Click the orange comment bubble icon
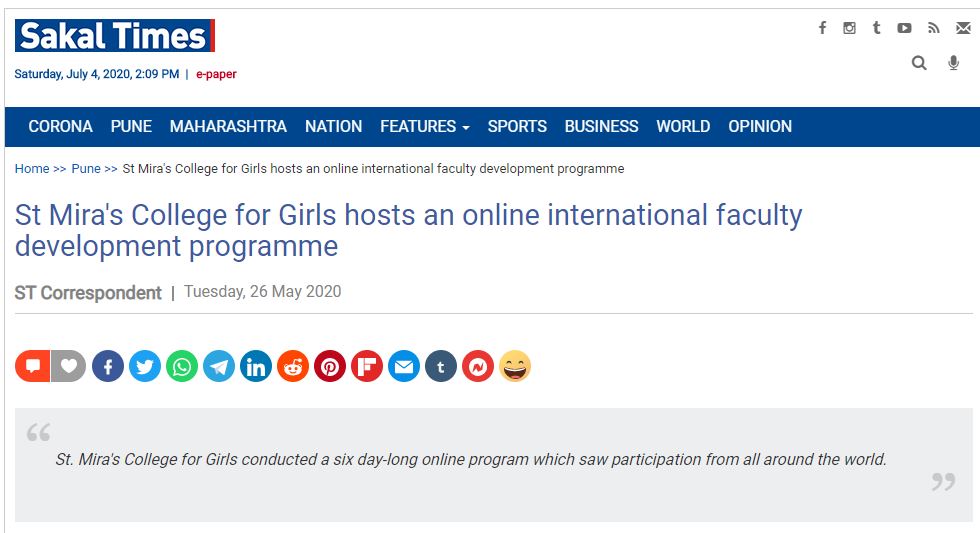 (x=32, y=367)
